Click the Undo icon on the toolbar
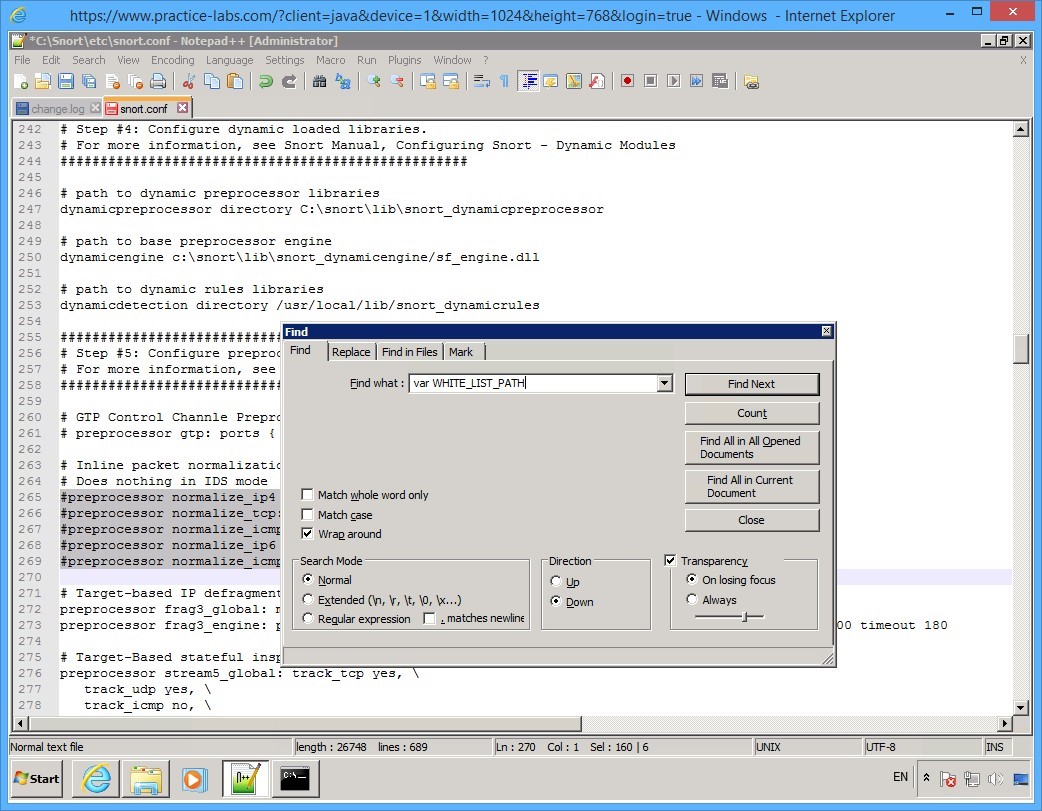 [266, 81]
